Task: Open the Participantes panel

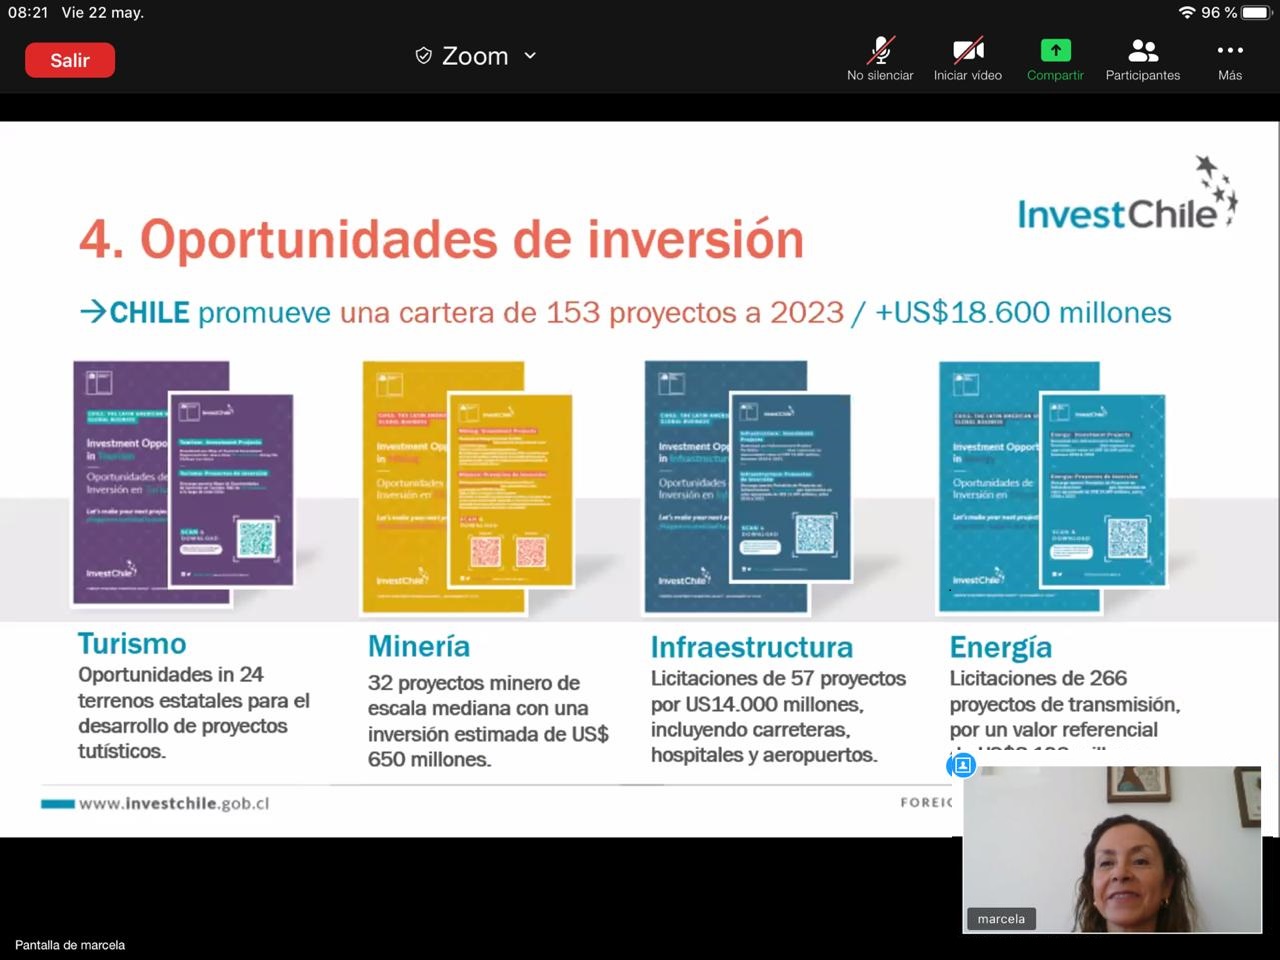Action: [x=1143, y=60]
